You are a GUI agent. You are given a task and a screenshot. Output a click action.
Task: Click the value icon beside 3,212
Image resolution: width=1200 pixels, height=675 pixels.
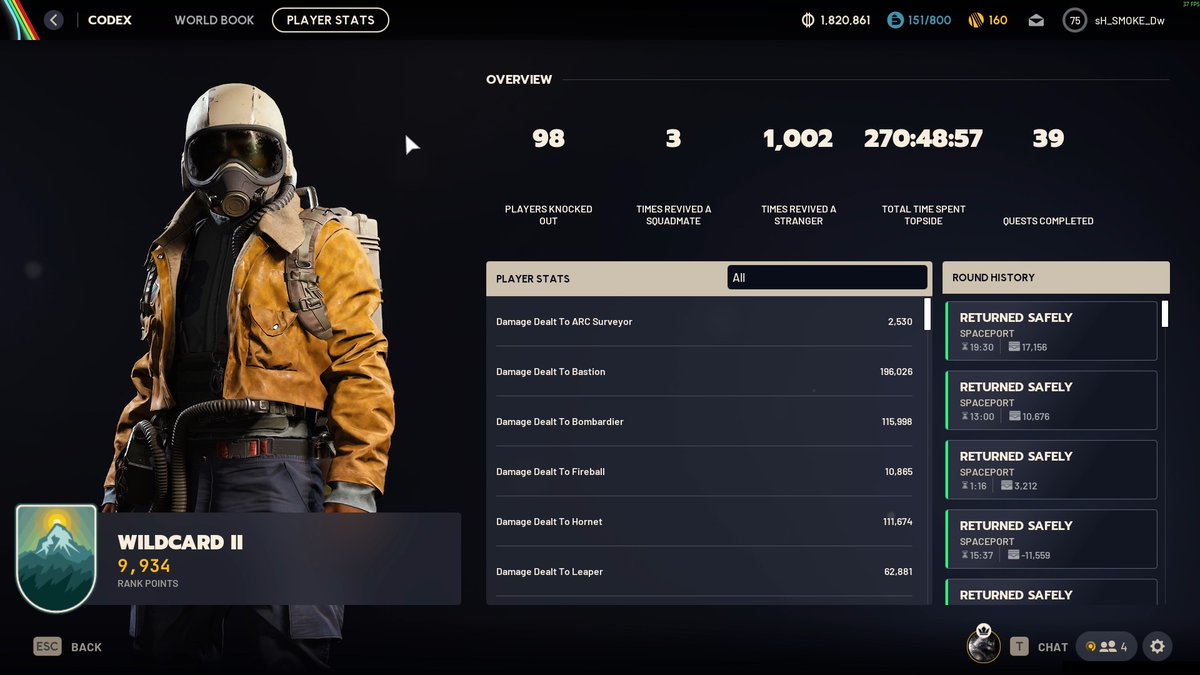pos(1006,486)
